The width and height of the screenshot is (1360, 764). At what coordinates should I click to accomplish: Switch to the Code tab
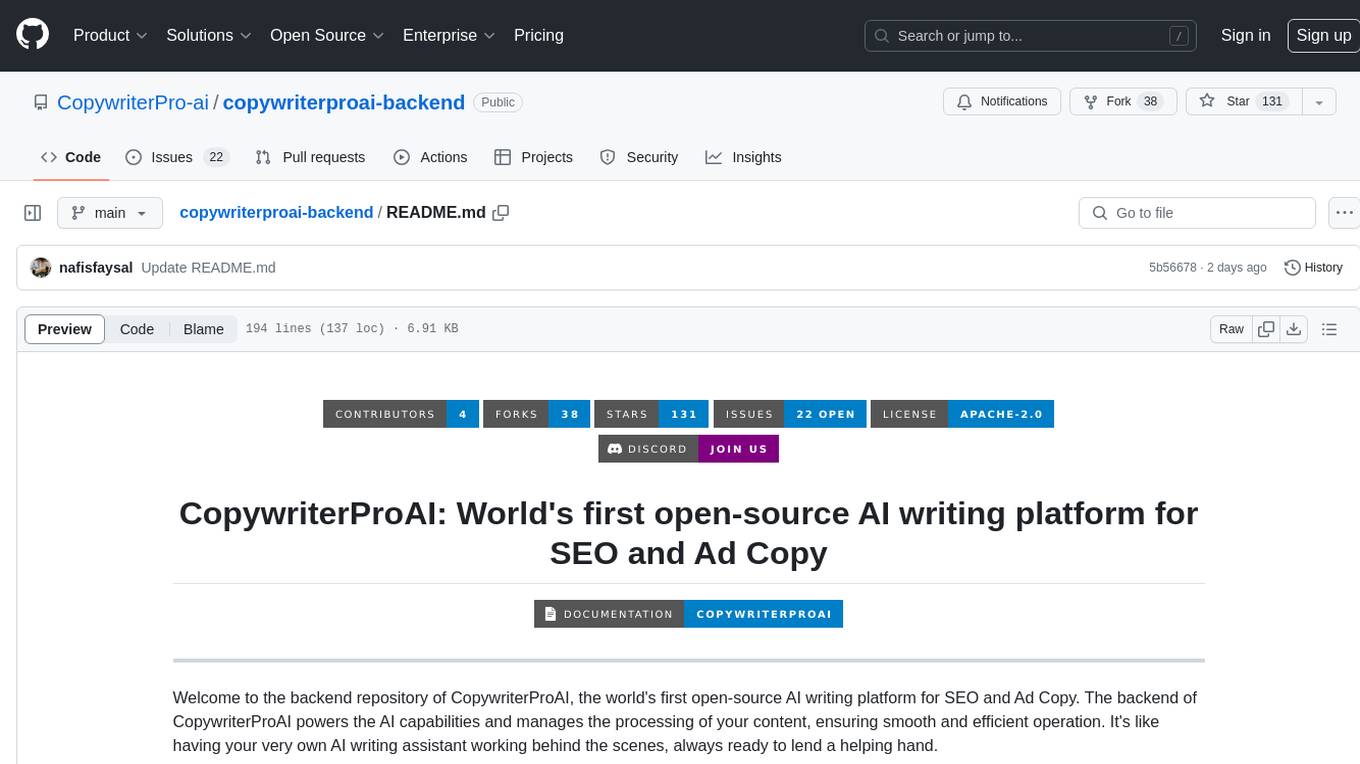70,157
